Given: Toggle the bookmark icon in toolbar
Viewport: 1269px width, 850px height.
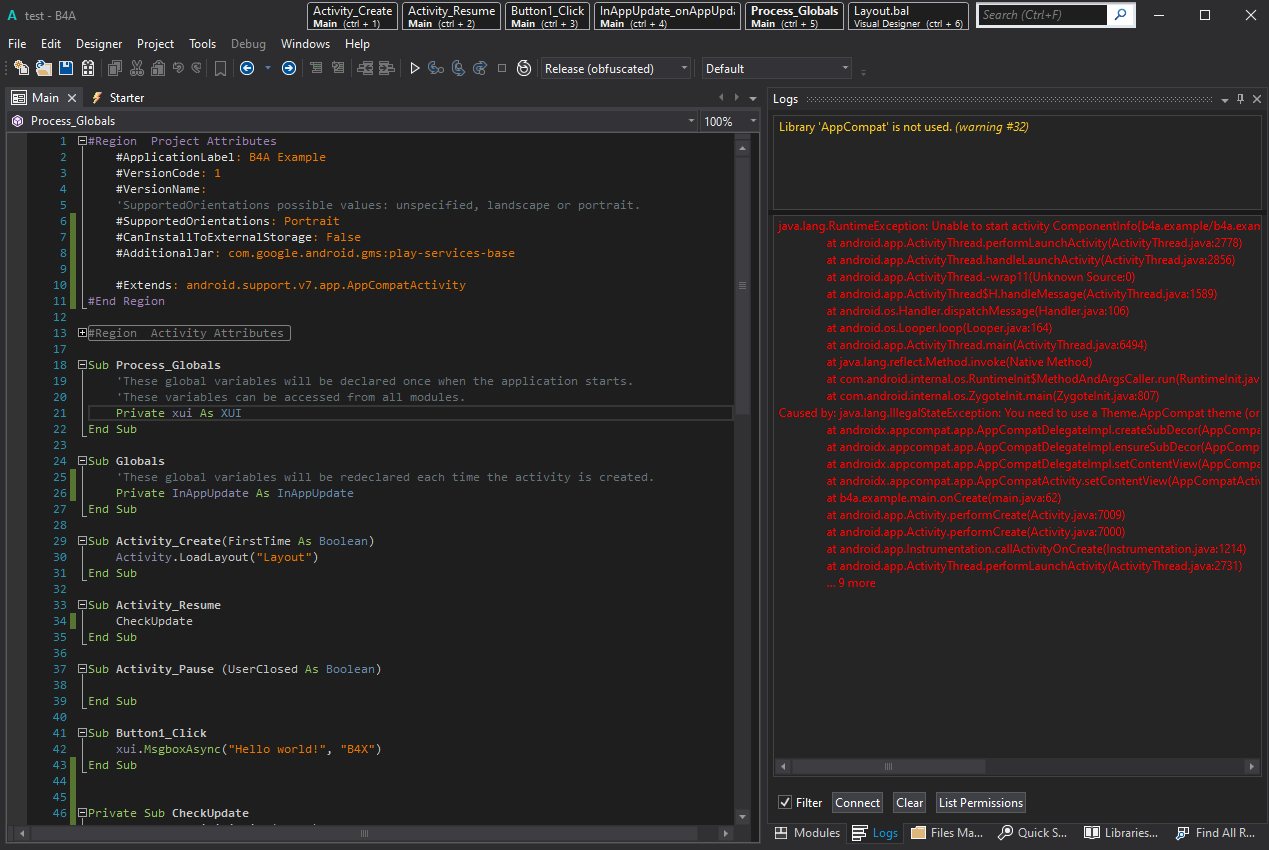Looking at the screenshot, I should [220, 68].
